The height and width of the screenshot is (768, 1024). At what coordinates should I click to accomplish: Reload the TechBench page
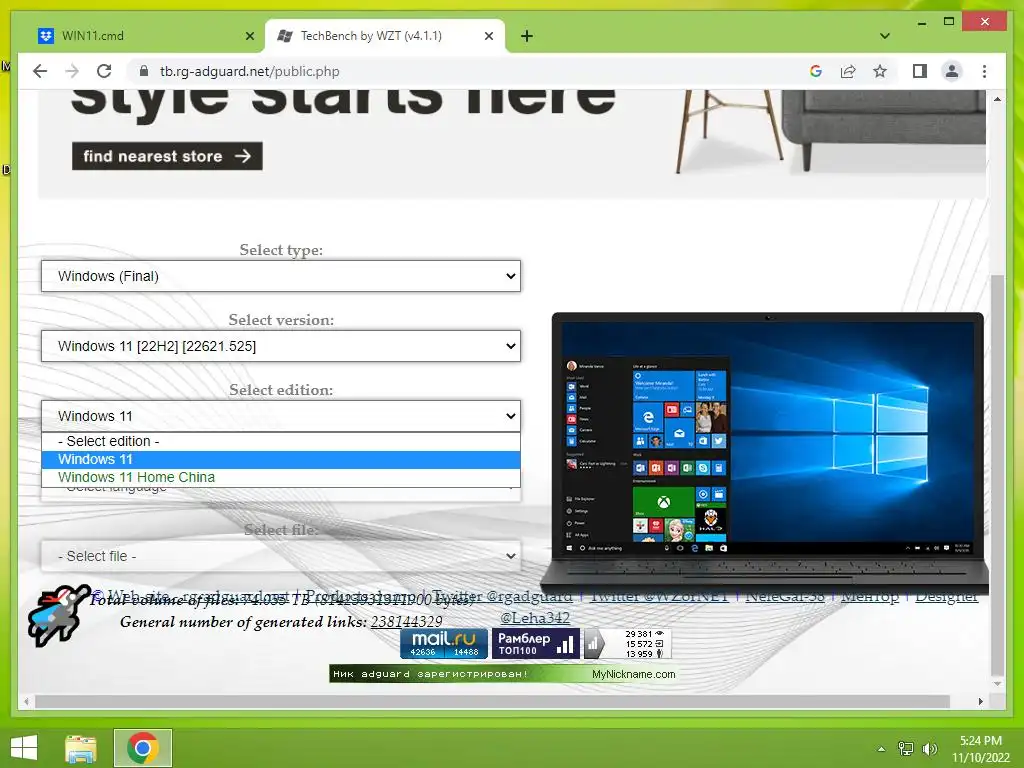[x=104, y=71]
